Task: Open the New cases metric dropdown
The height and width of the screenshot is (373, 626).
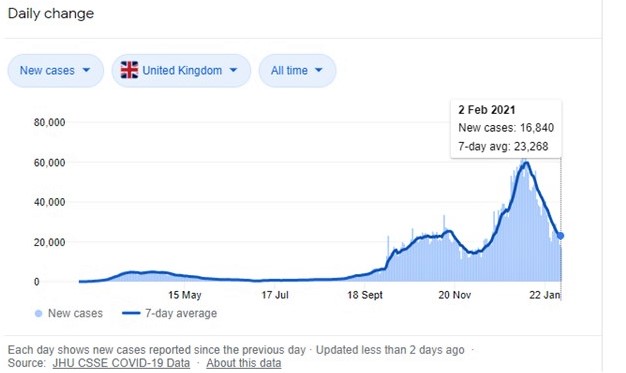Action: coord(55,71)
